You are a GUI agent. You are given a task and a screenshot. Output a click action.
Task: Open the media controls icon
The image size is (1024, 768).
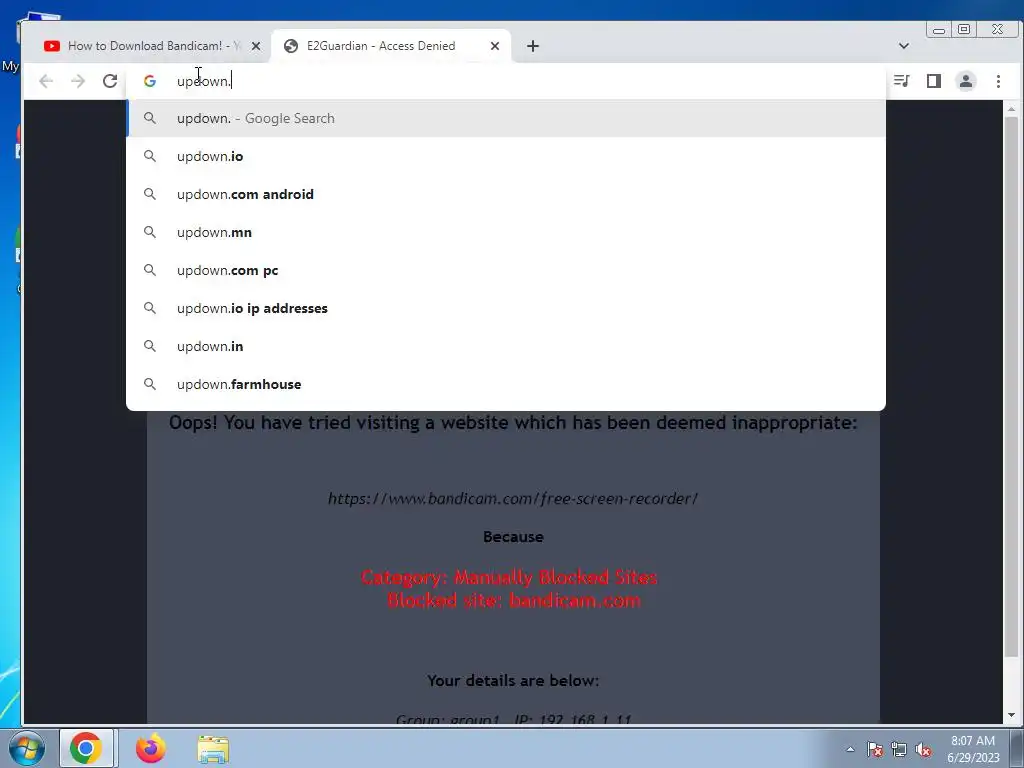pyautogui.click(x=901, y=81)
